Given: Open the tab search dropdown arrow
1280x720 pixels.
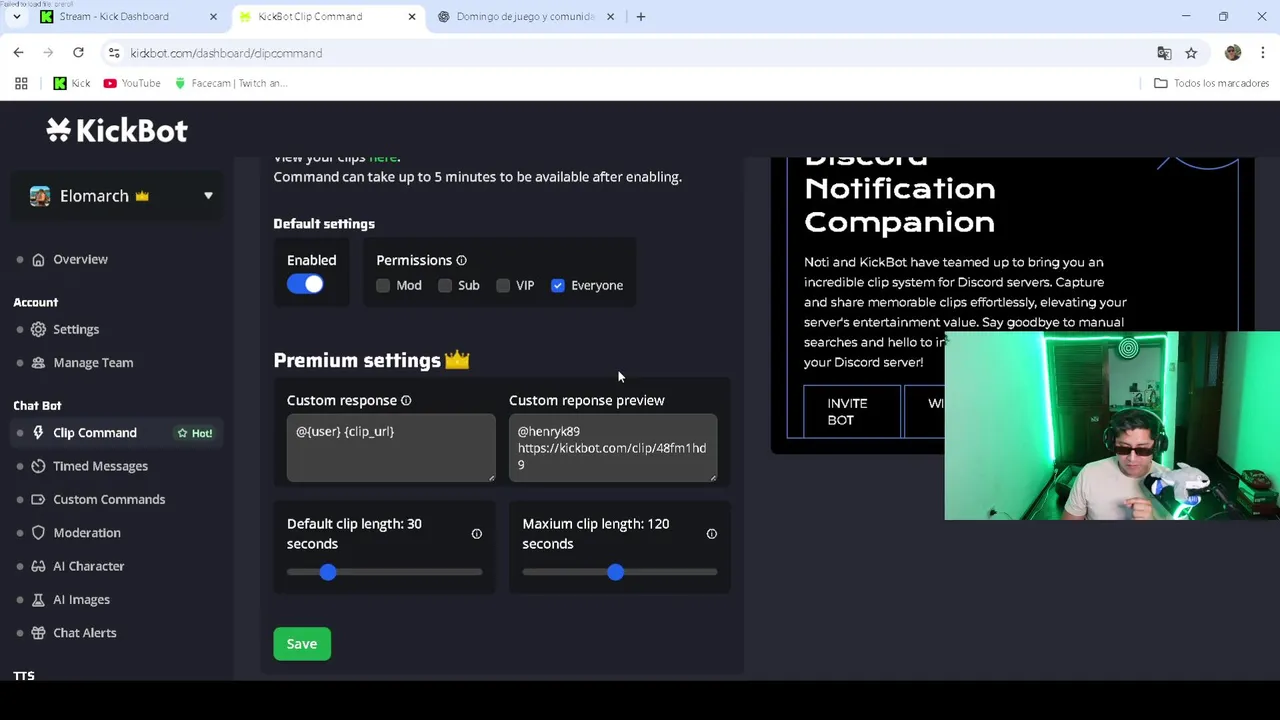Looking at the screenshot, I should click(17, 17).
